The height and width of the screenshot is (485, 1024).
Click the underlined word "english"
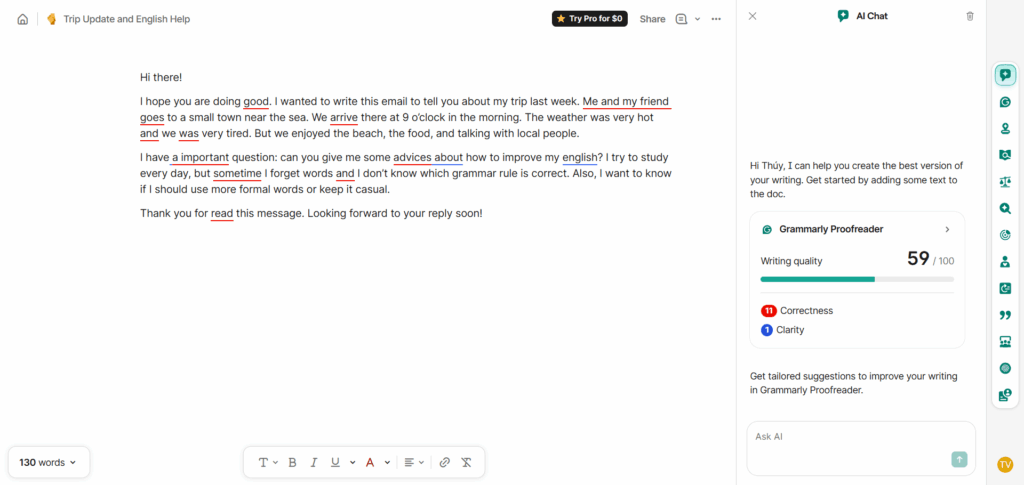(580, 157)
